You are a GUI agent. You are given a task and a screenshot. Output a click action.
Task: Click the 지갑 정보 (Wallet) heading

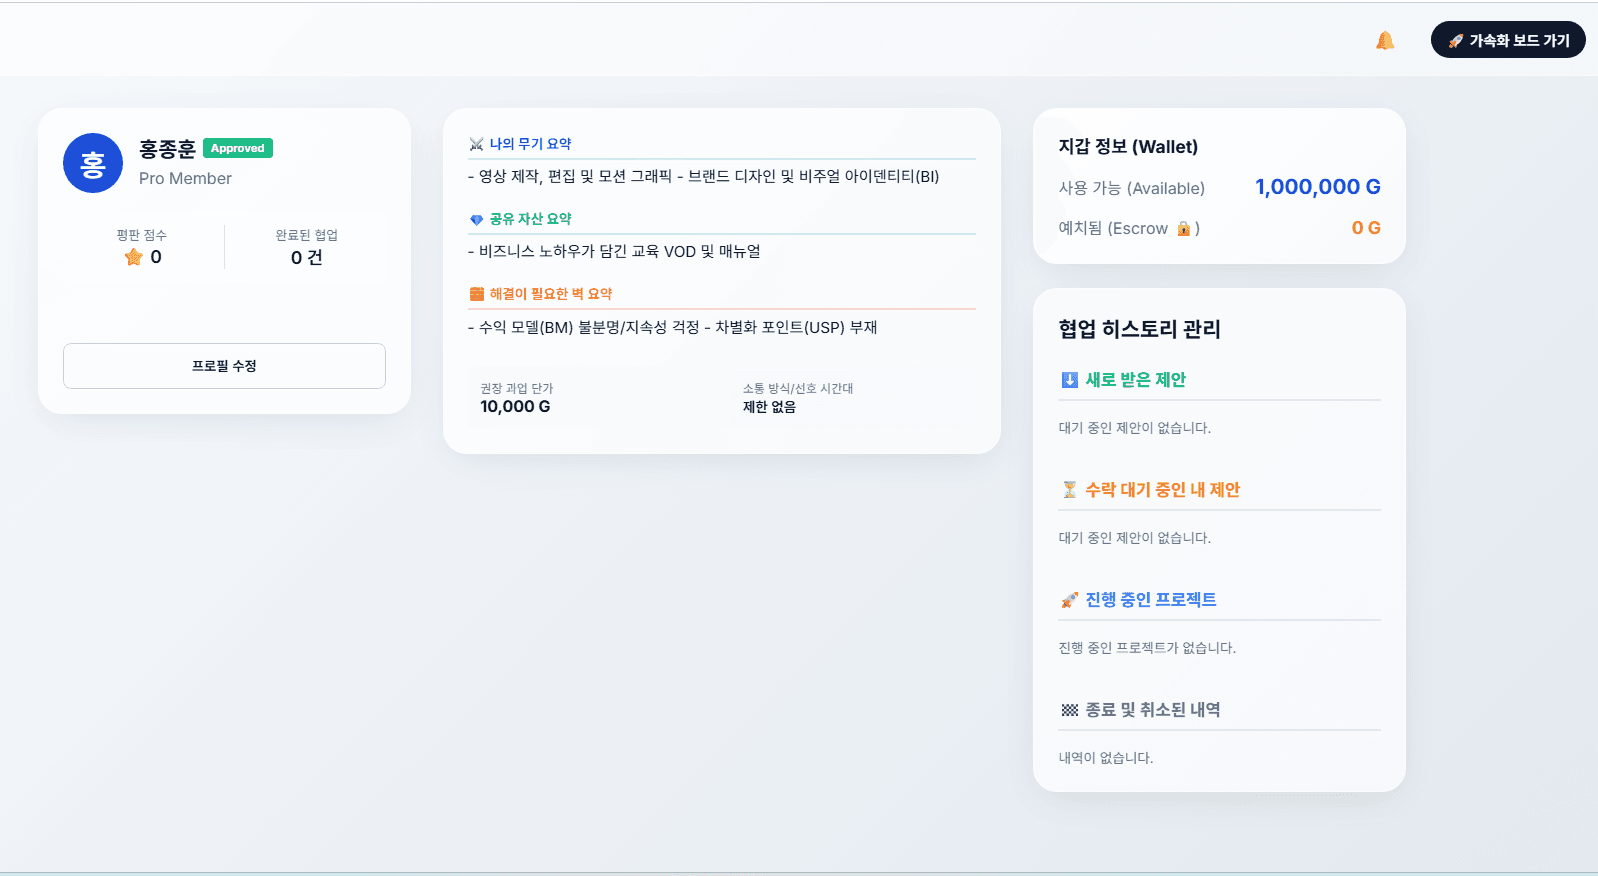1128,147
